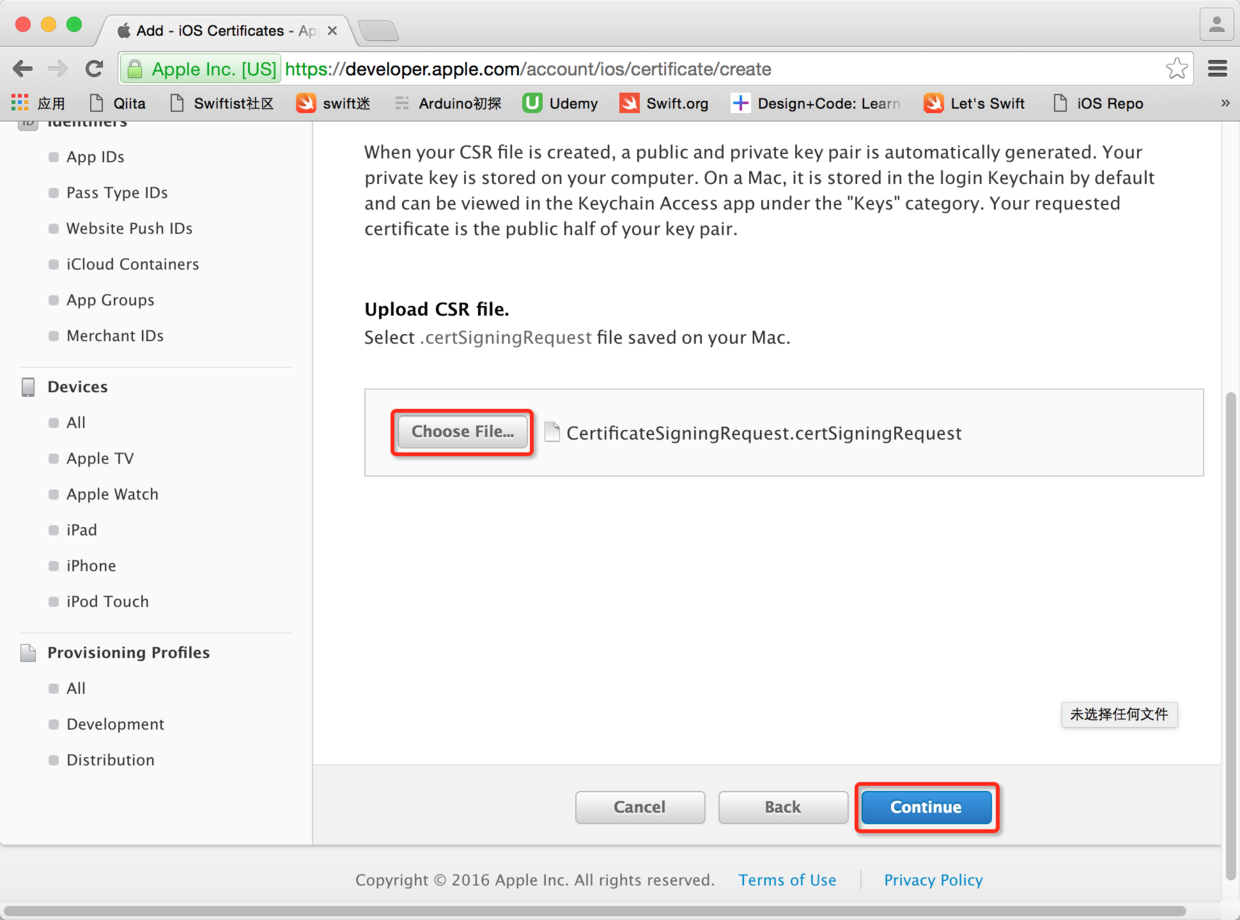The width and height of the screenshot is (1240, 920).
Task: Open the Apps grid bookmark
Action: coord(37,103)
